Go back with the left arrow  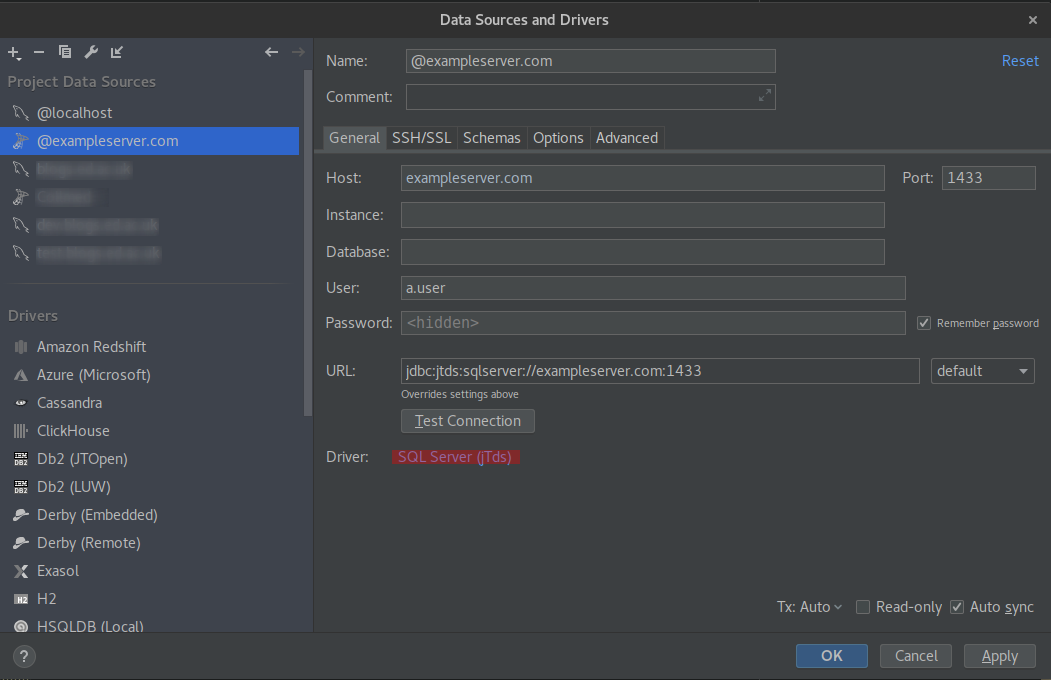[271, 52]
